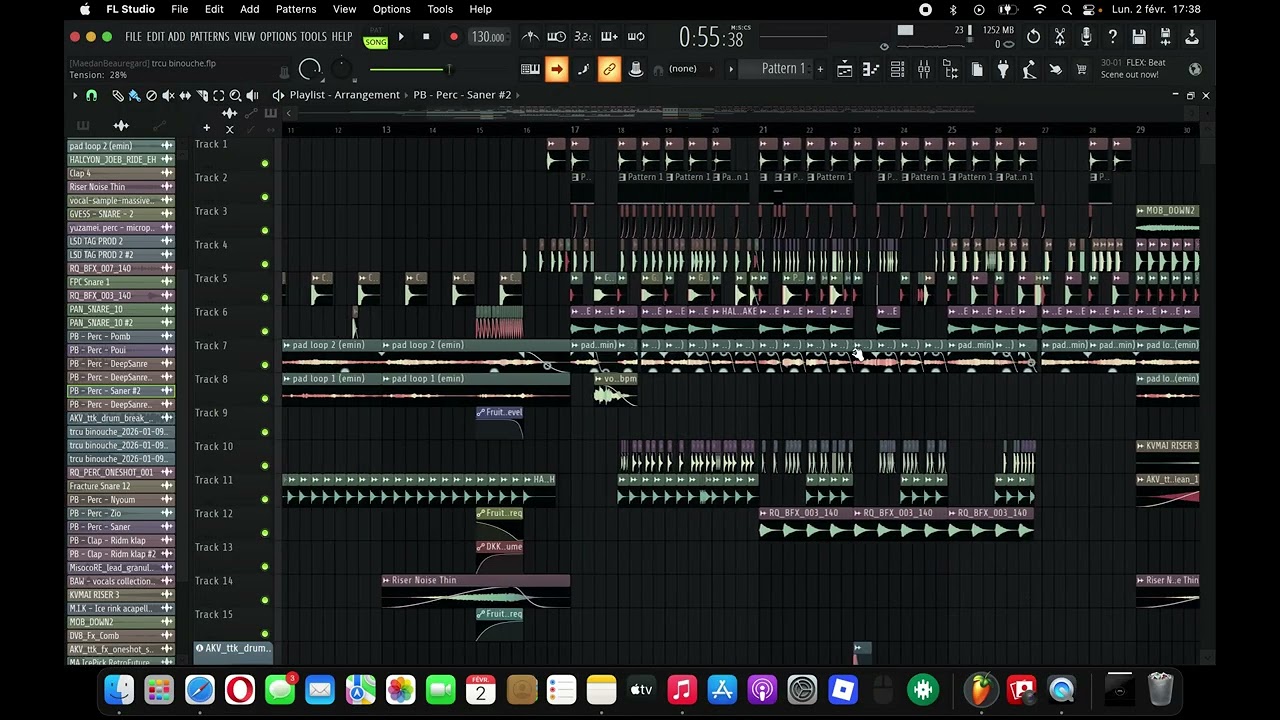Mute Track 7 with its green dot
The height and width of the screenshot is (720, 1280).
[x=265, y=365]
